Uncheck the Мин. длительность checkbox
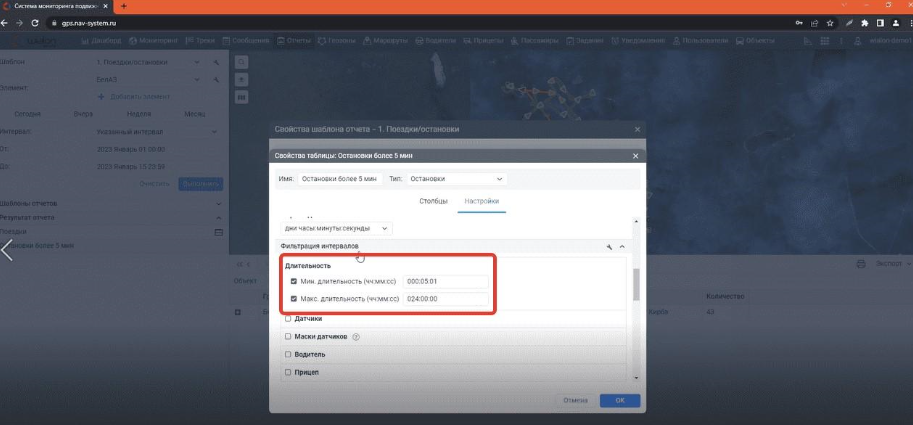 [293, 281]
